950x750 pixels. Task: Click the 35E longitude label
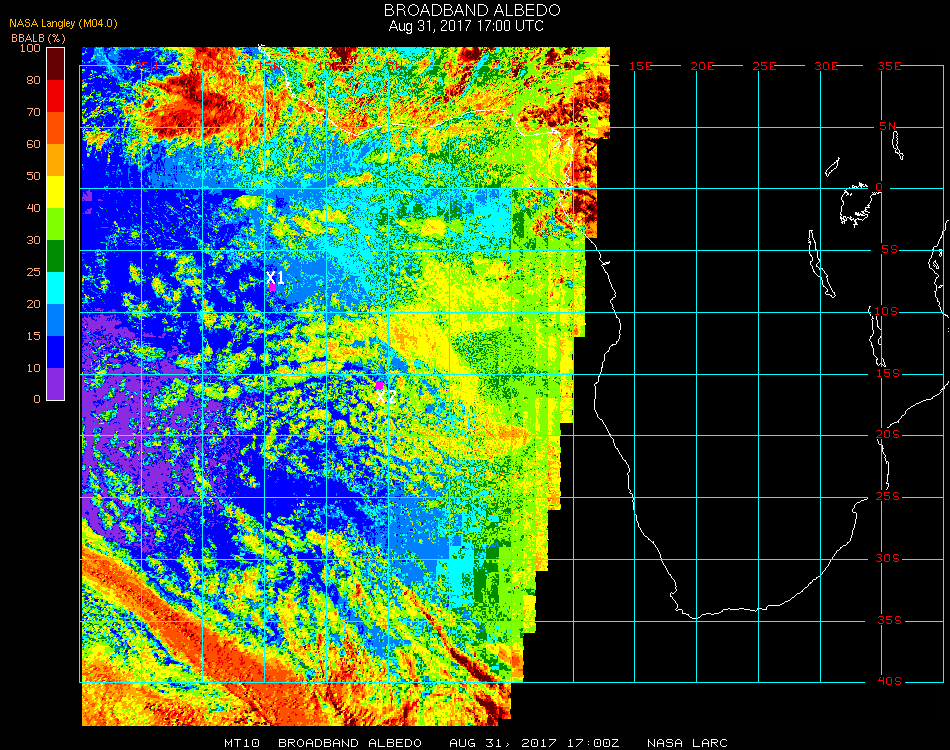[889, 66]
